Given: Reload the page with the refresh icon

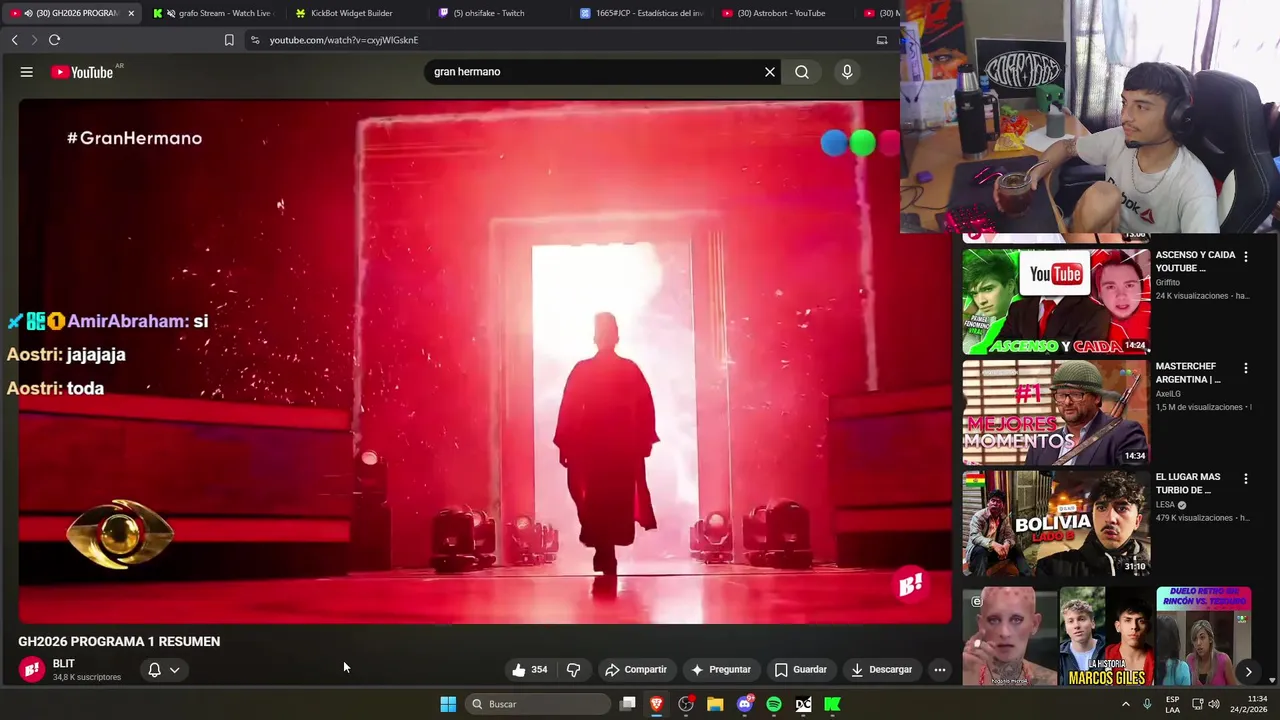Looking at the screenshot, I should 54,40.
